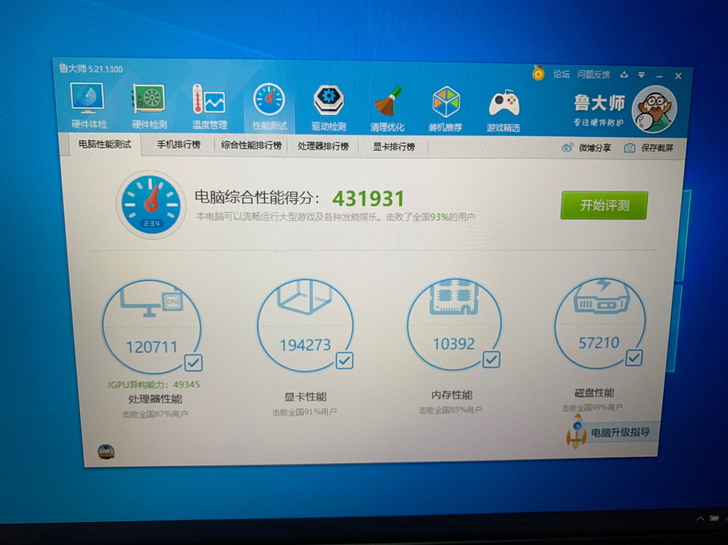728x545 pixels.
Task: Toggle the 磁盘性能 test checkbox
Action: pos(634,358)
